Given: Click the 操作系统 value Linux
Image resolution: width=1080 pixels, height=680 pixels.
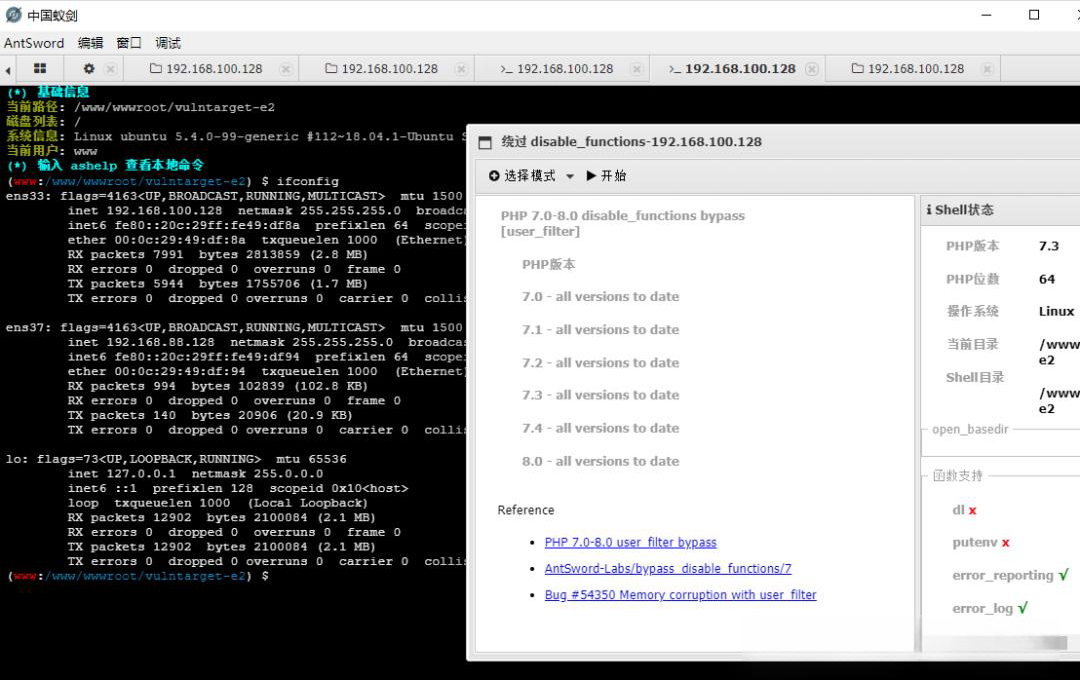Looking at the screenshot, I should click(1057, 311).
